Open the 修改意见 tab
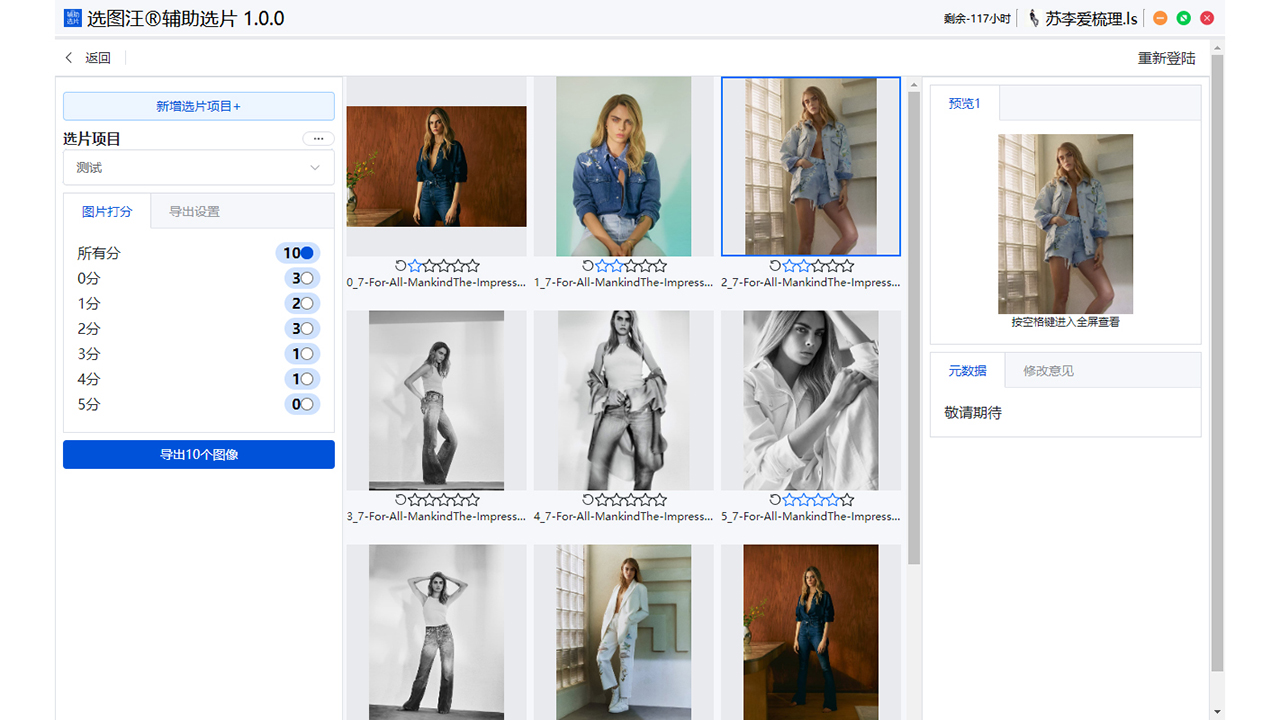This screenshot has height=720, width=1280. [1048, 371]
